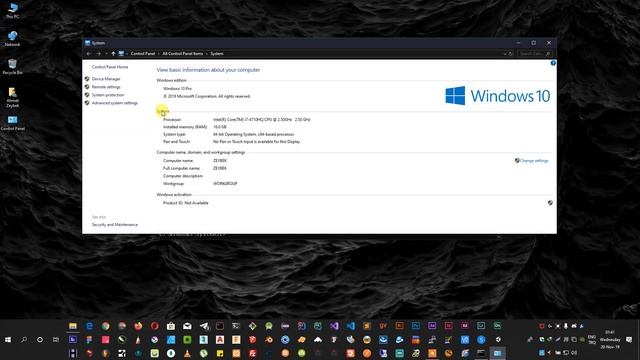
Task: Launch Visual Studio Code blue icon
Action: pos(351,326)
